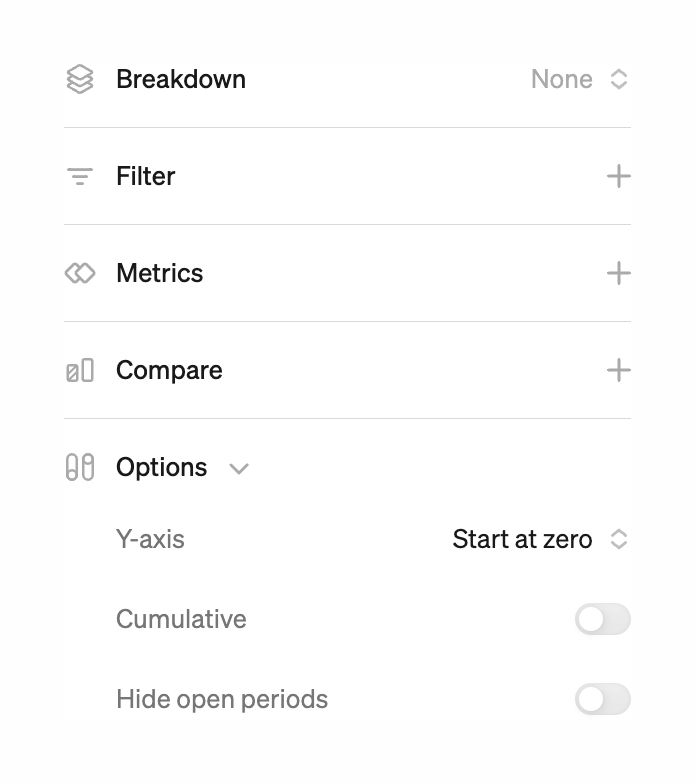The height and width of the screenshot is (784, 695).
Task: Add a filter with the plus icon
Action: click(x=618, y=177)
